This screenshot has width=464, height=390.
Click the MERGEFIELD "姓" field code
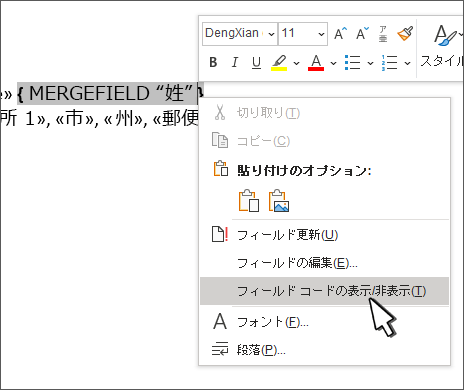point(110,93)
